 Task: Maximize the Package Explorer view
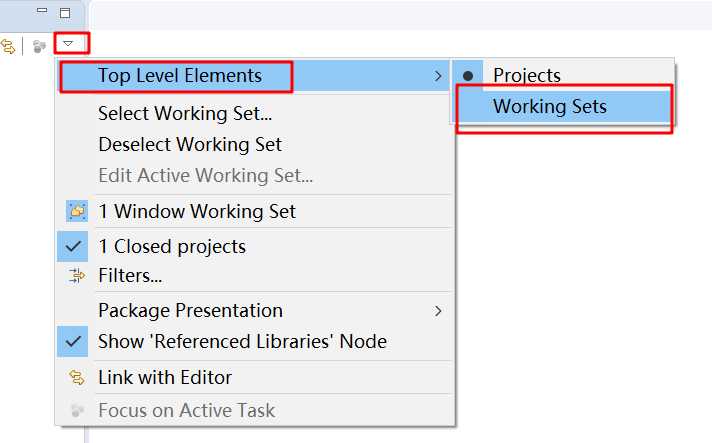coord(65,13)
